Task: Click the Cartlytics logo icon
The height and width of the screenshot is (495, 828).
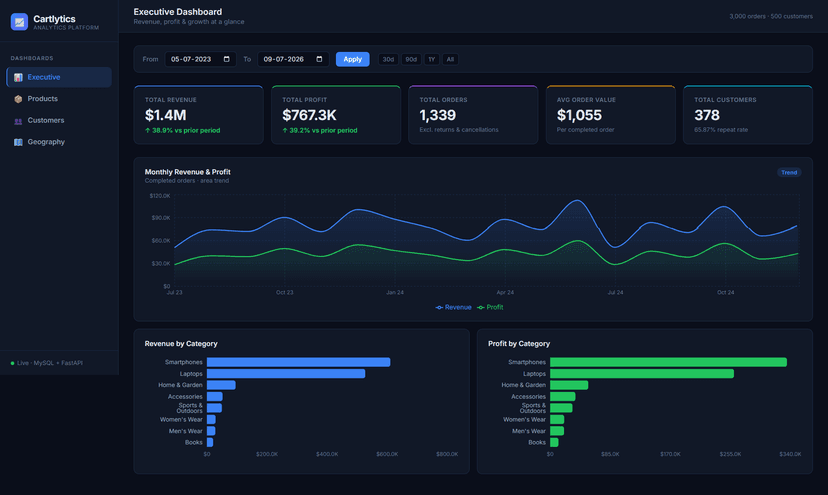Action: pyautogui.click(x=20, y=22)
